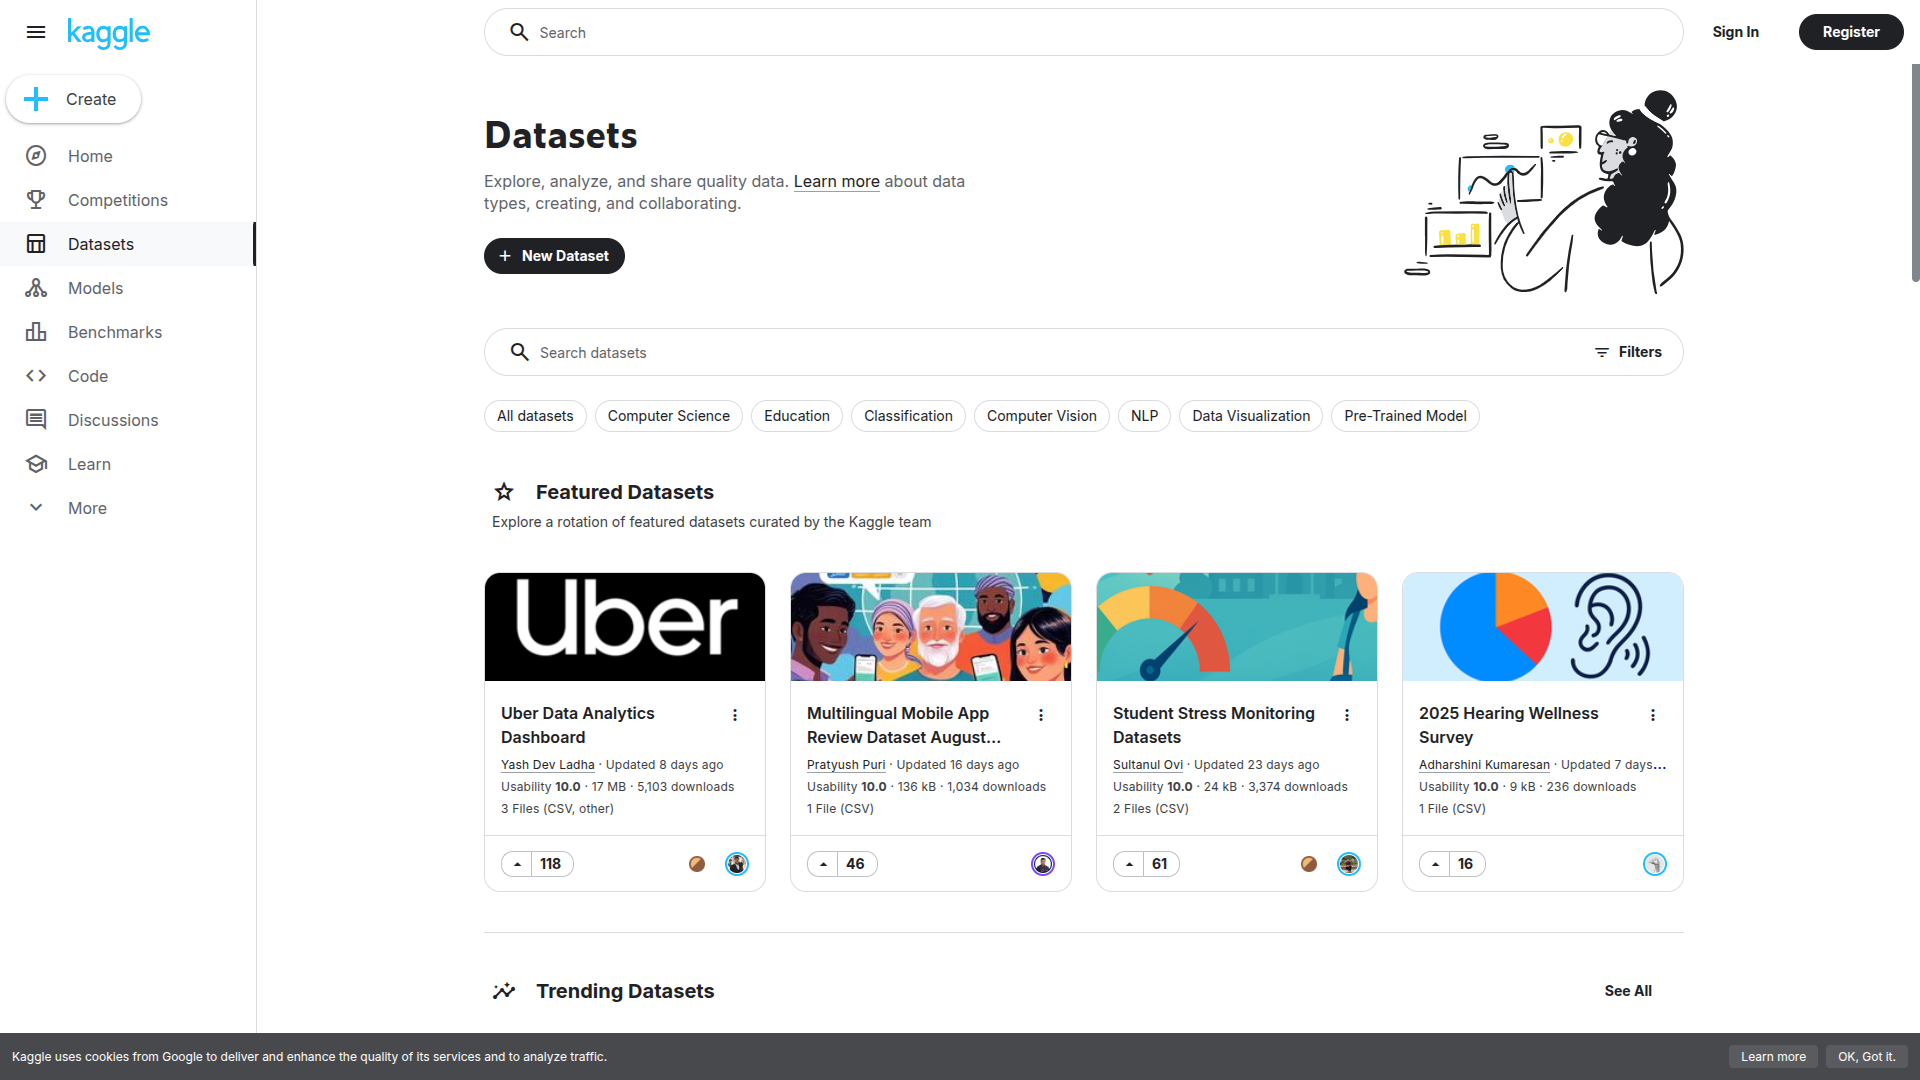
Task: Click the Learn graduation cap icon
Action: click(x=36, y=464)
